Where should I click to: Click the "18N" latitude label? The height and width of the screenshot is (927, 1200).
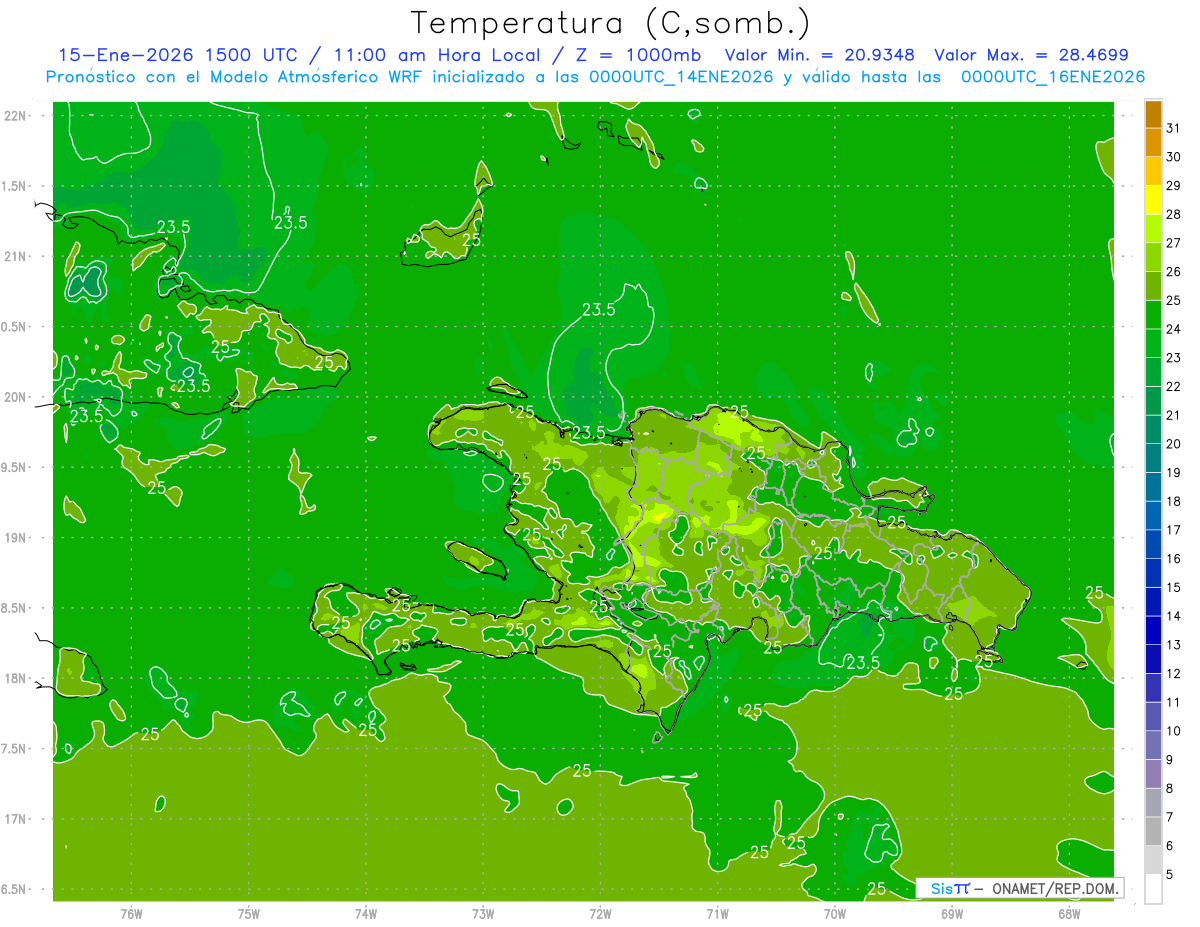pos(15,678)
